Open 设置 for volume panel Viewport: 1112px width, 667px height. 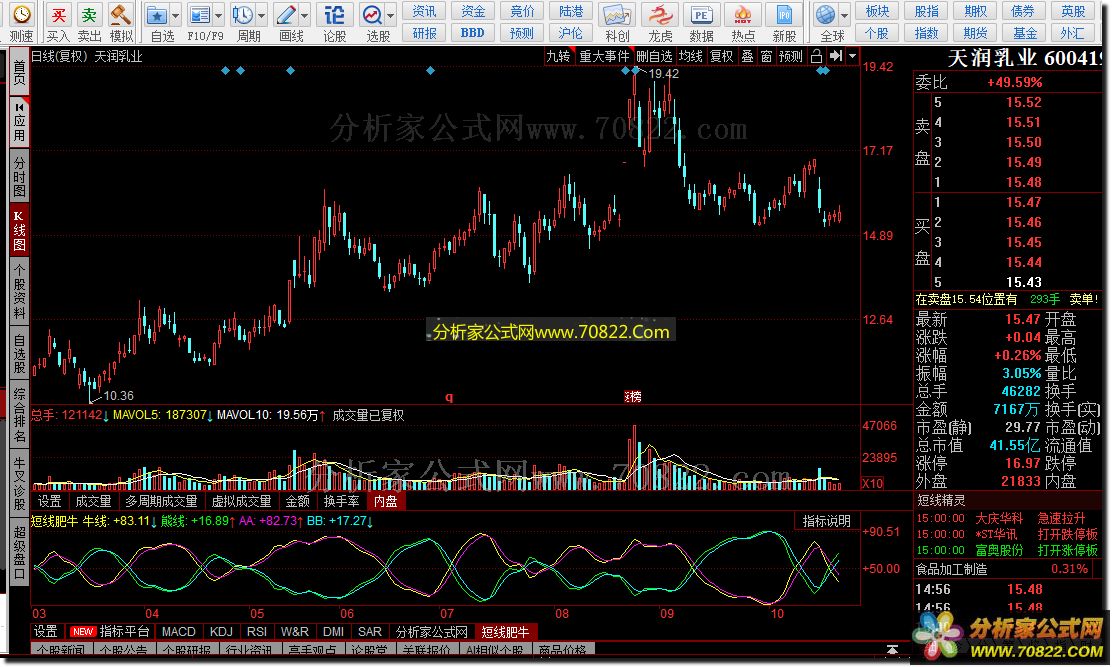click(x=49, y=501)
